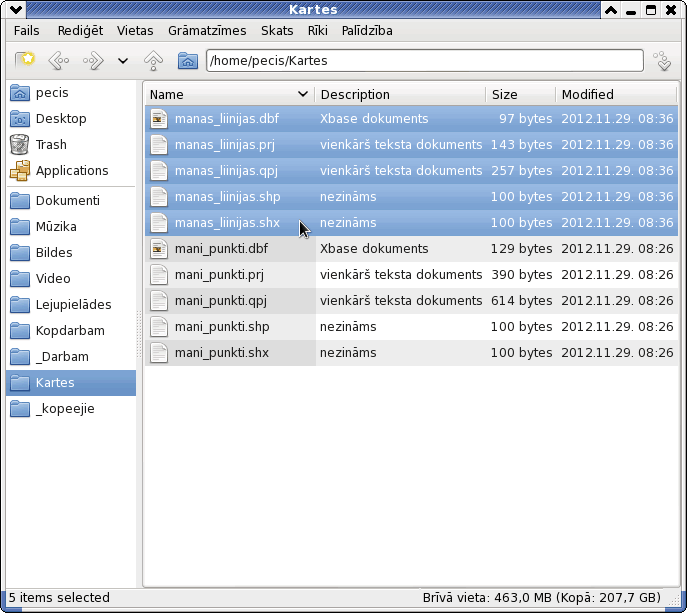Select file name mani_punkti.qpj
This screenshot has height=613, width=687.
click(x=220, y=301)
